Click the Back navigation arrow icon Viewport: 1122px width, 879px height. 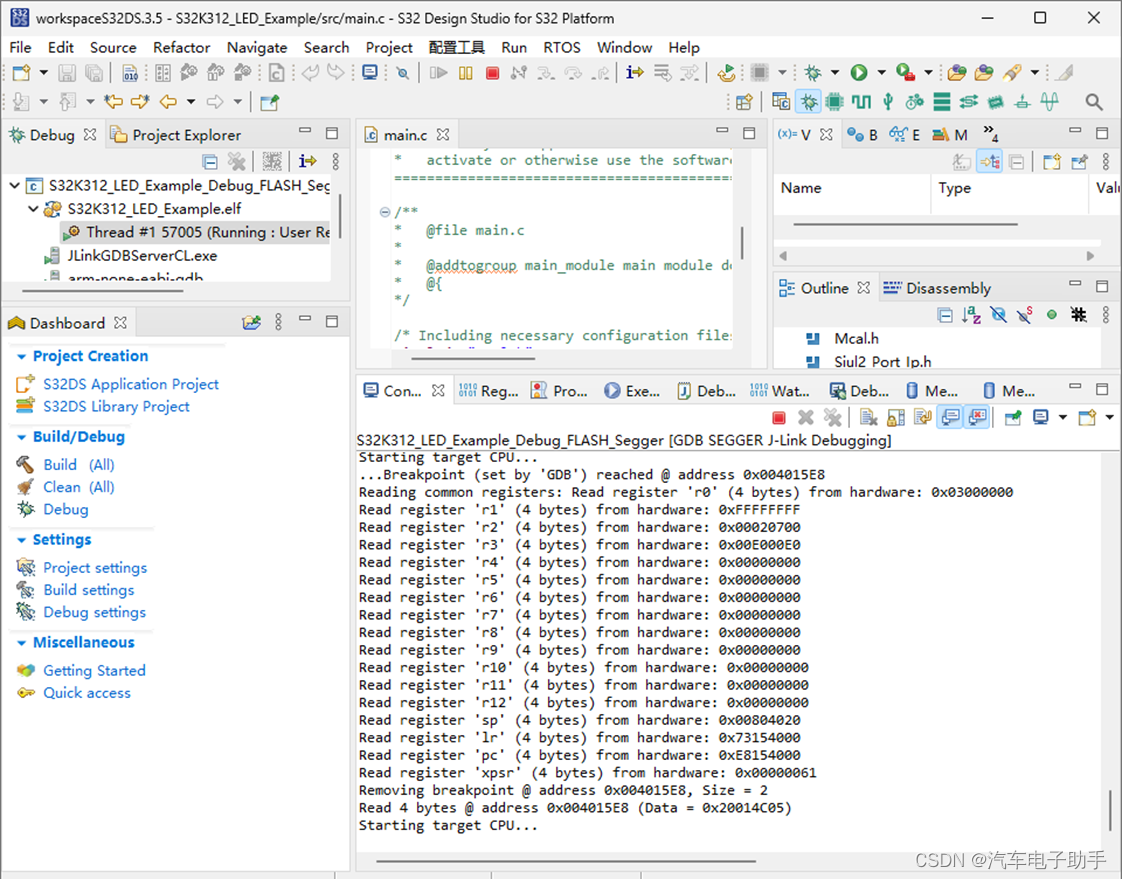[168, 102]
